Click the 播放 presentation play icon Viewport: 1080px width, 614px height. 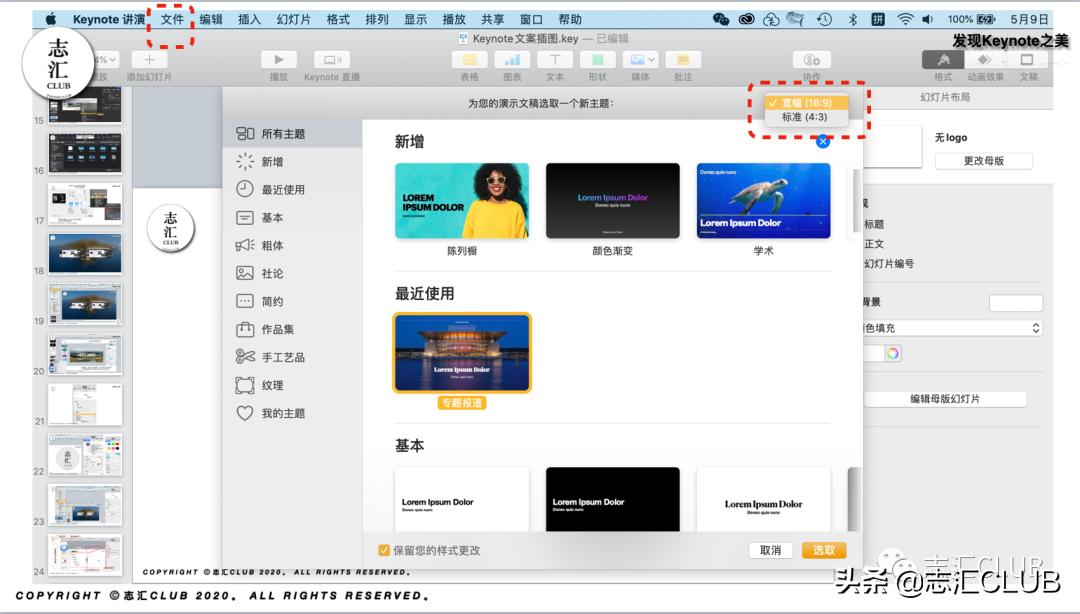pos(278,60)
